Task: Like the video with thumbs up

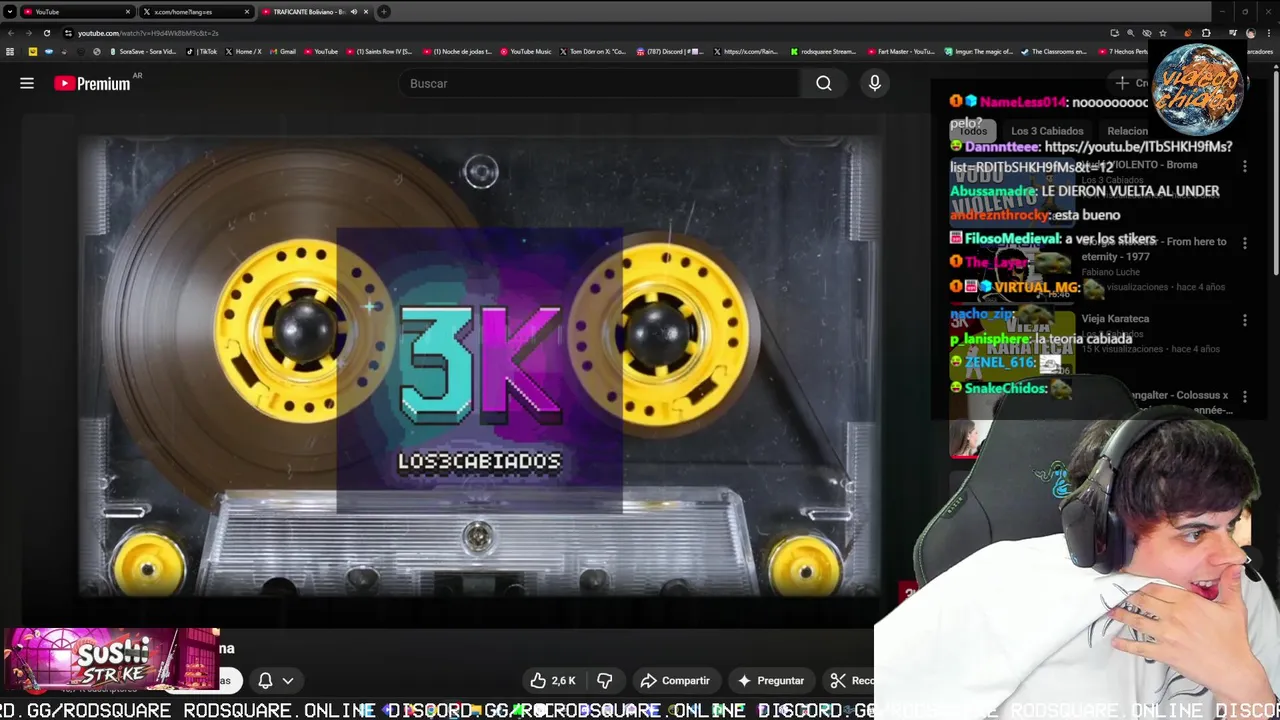Action: [x=553, y=680]
